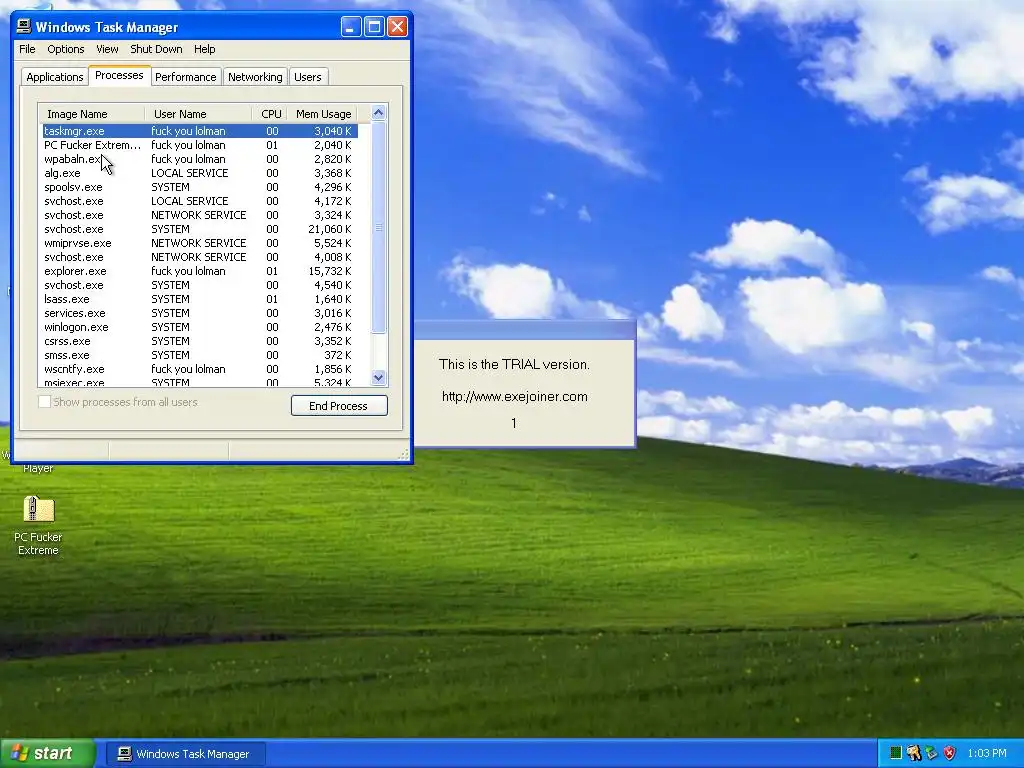Image resolution: width=1024 pixels, height=768 pixels.
Task: Go to the Networking tab
Action: click(x=255, y=76)
